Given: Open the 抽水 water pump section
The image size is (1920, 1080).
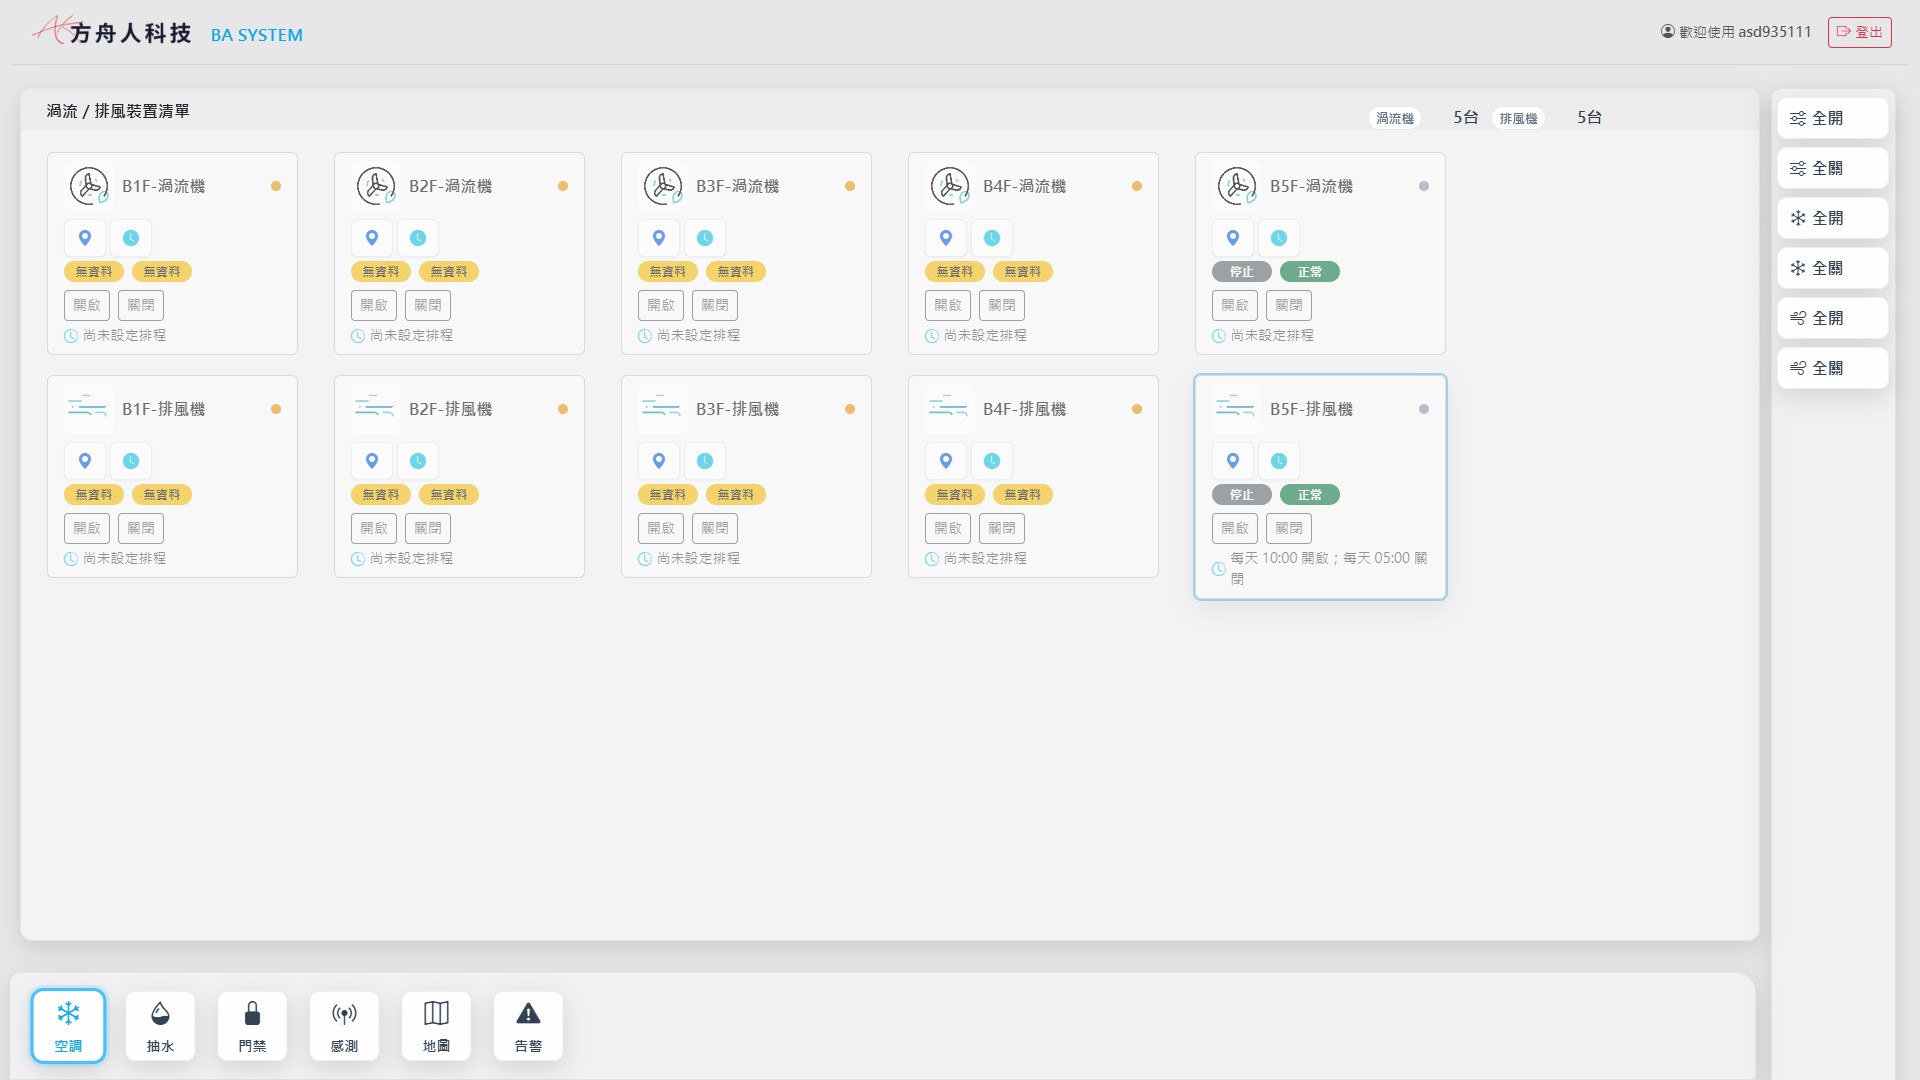Looking at the screenshot, I should [x=160, y=1026].
